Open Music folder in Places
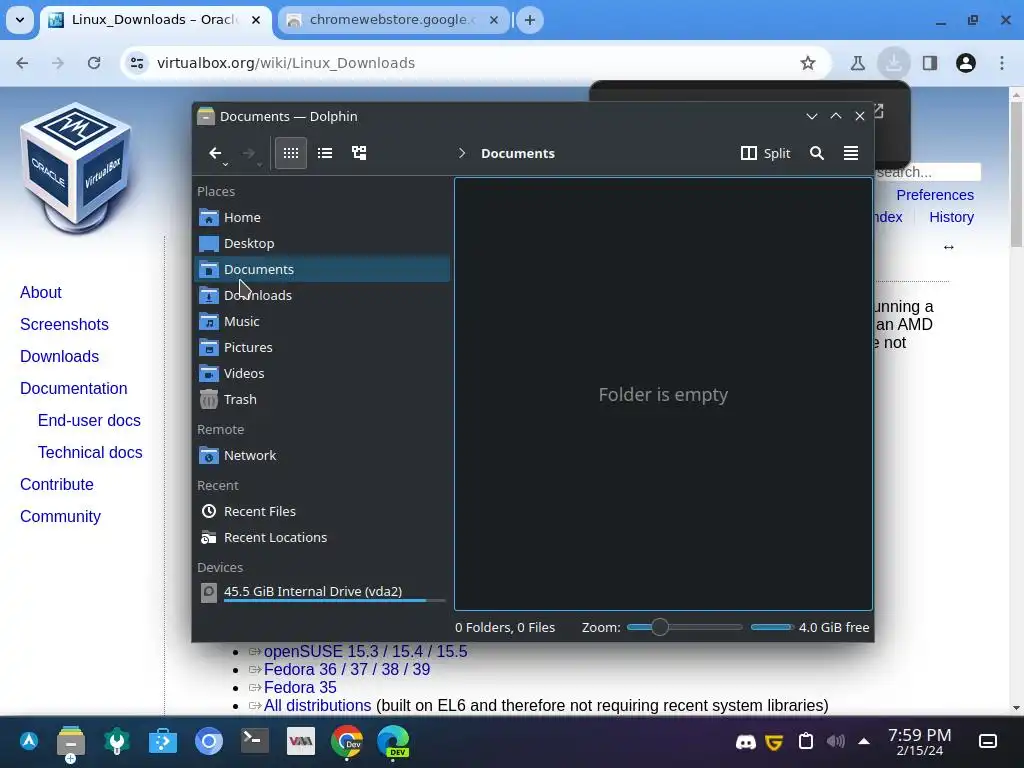Screen dimensions: 1024x768 pyautogui.click(x=321, y=321)
